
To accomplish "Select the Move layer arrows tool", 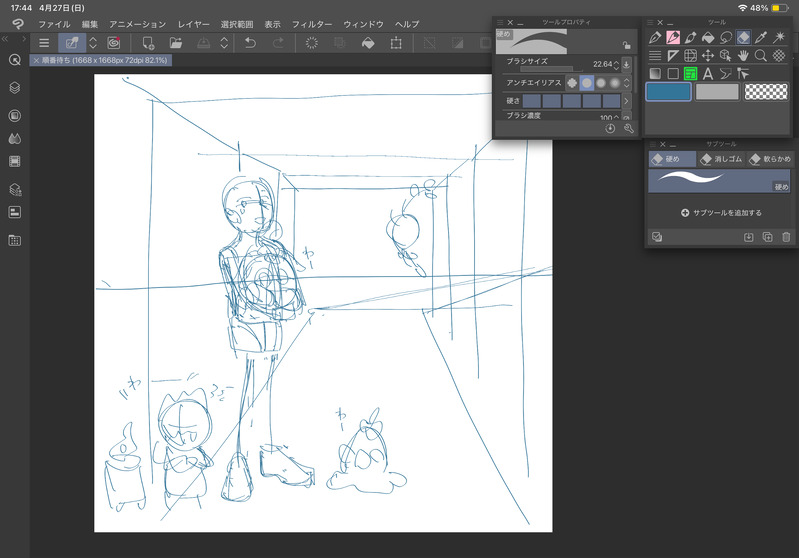I will point(708,56).
